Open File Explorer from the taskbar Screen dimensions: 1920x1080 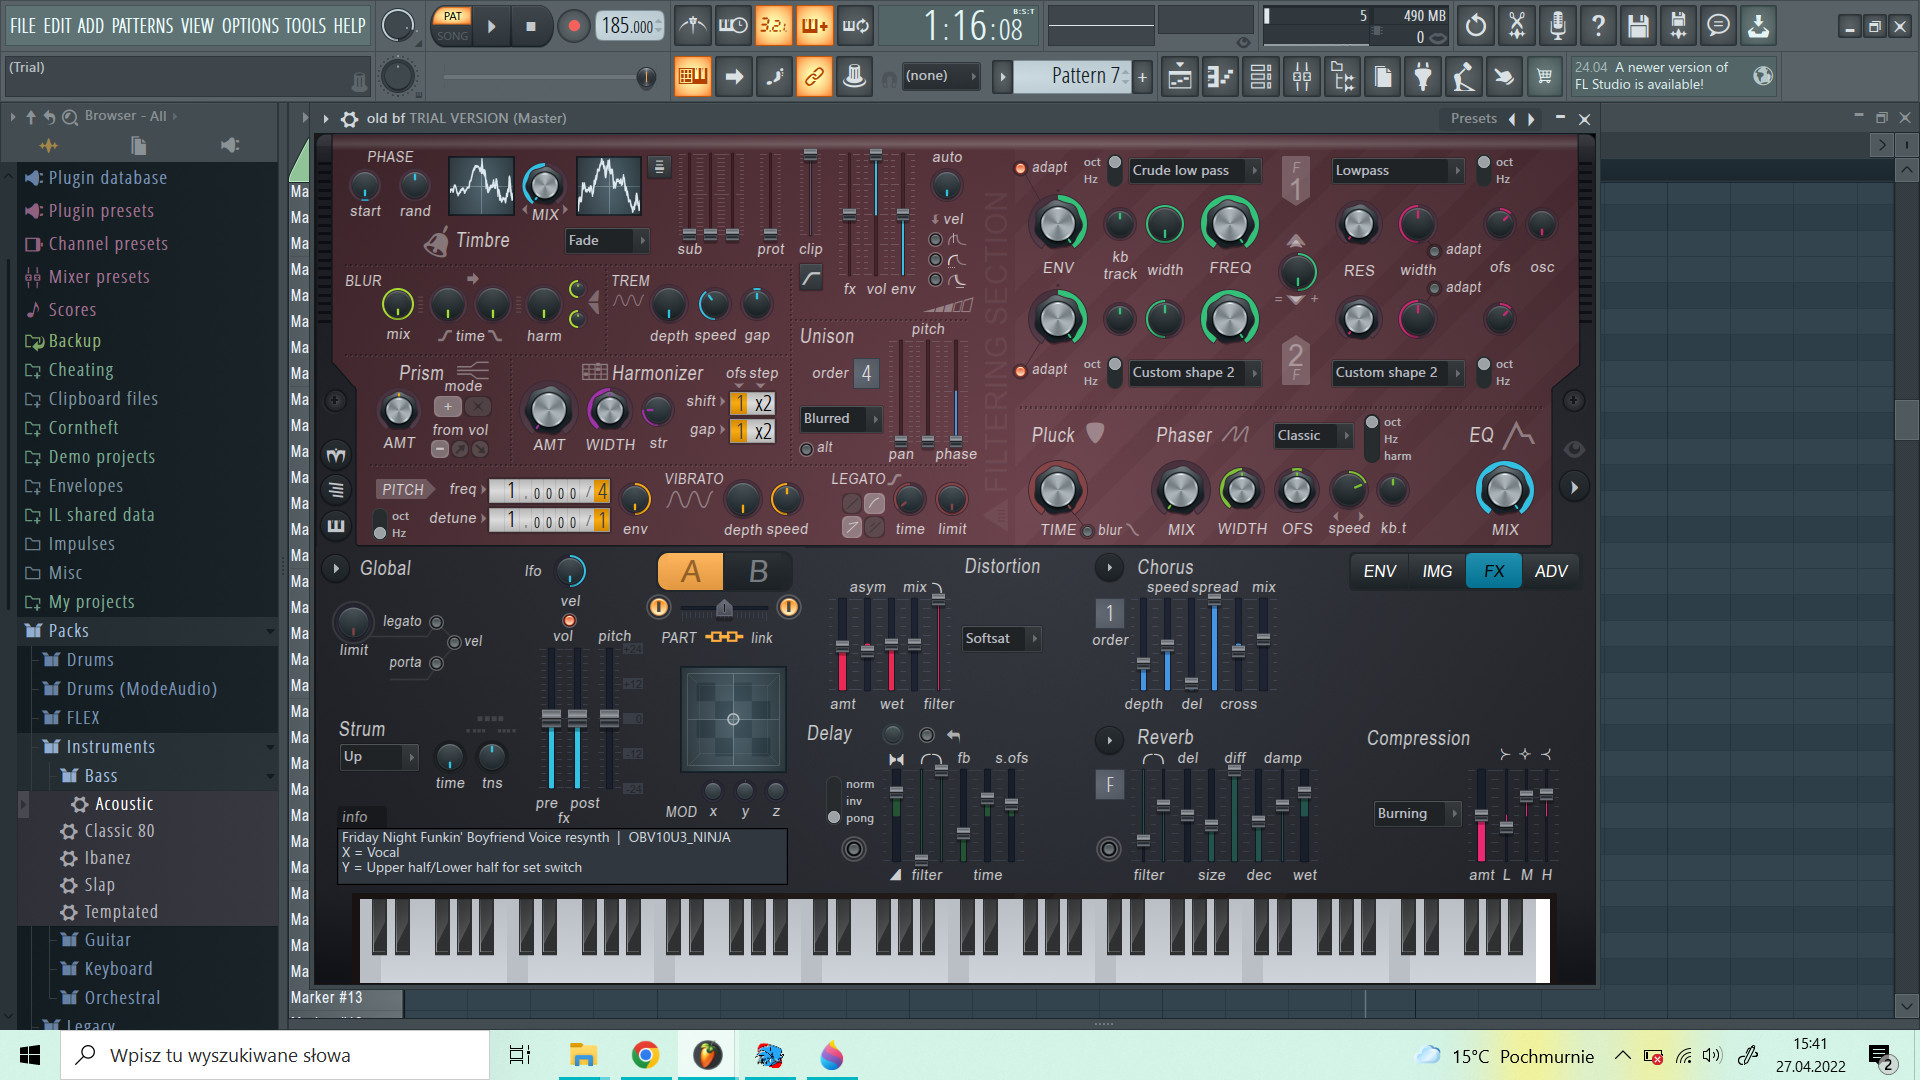(x=583, y=1055)
